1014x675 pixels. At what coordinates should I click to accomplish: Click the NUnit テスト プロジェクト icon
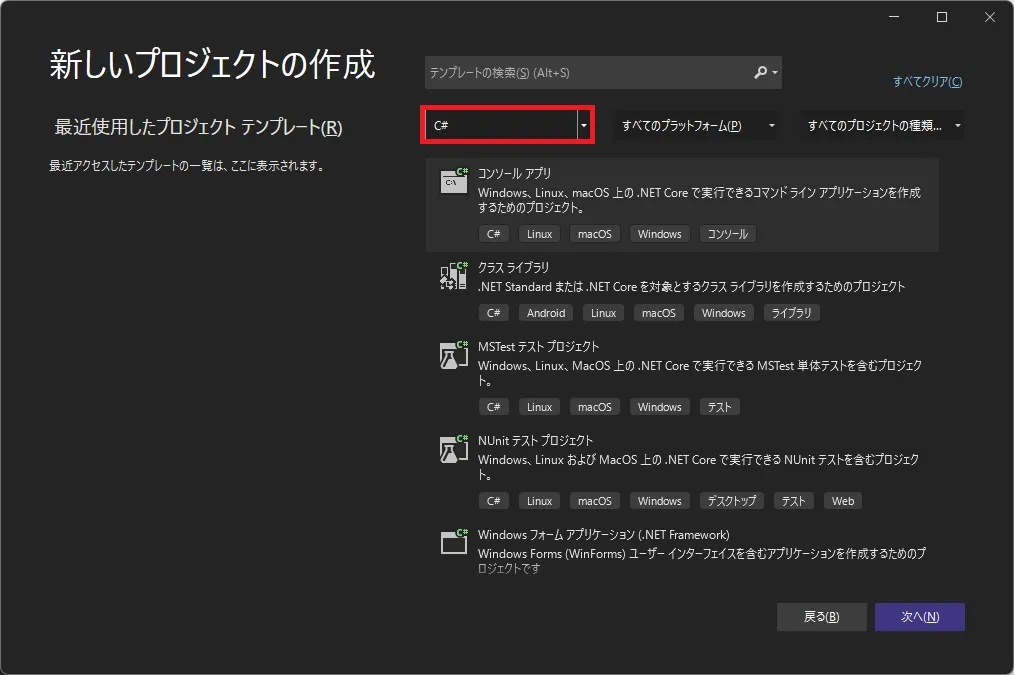tap(453, 449)
